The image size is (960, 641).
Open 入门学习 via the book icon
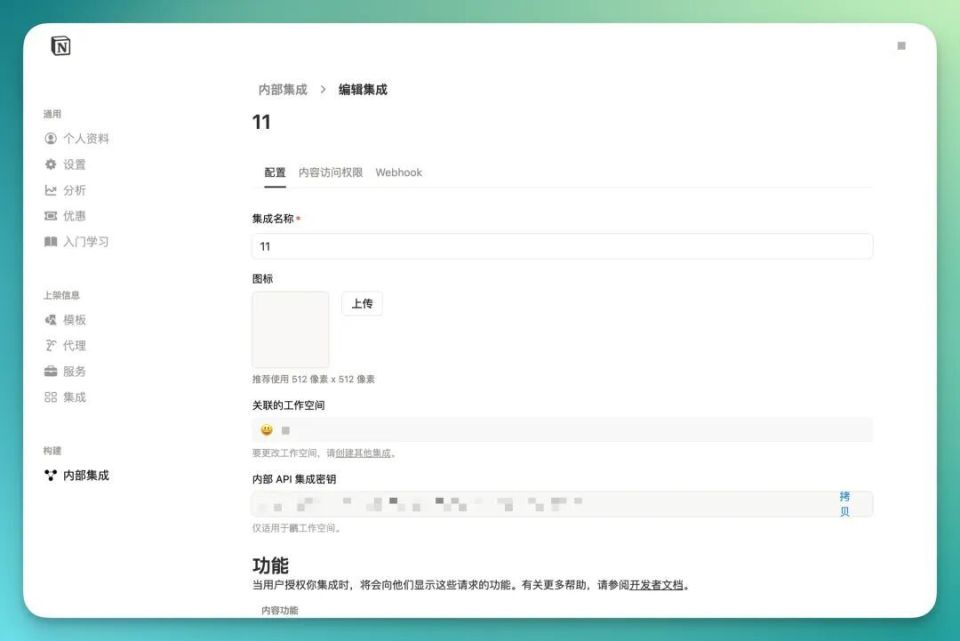point(50,240)
